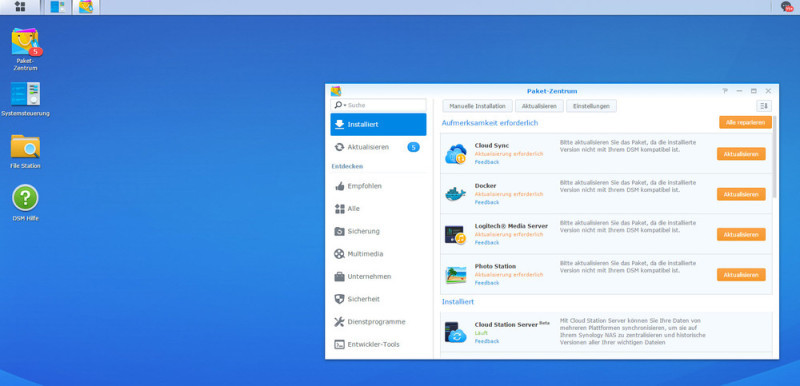The width and height of the screenshot is (800, 386).
Task: Click the package list vertical scrollbar
Action: point(774,157)
